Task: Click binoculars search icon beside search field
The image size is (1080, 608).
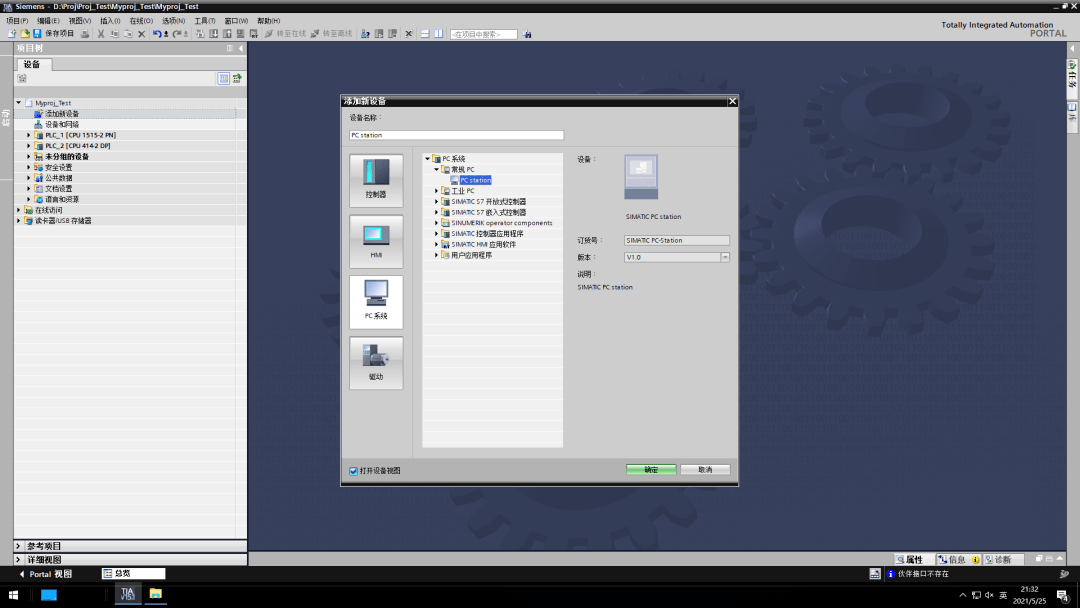Action: tap(527, 34)
